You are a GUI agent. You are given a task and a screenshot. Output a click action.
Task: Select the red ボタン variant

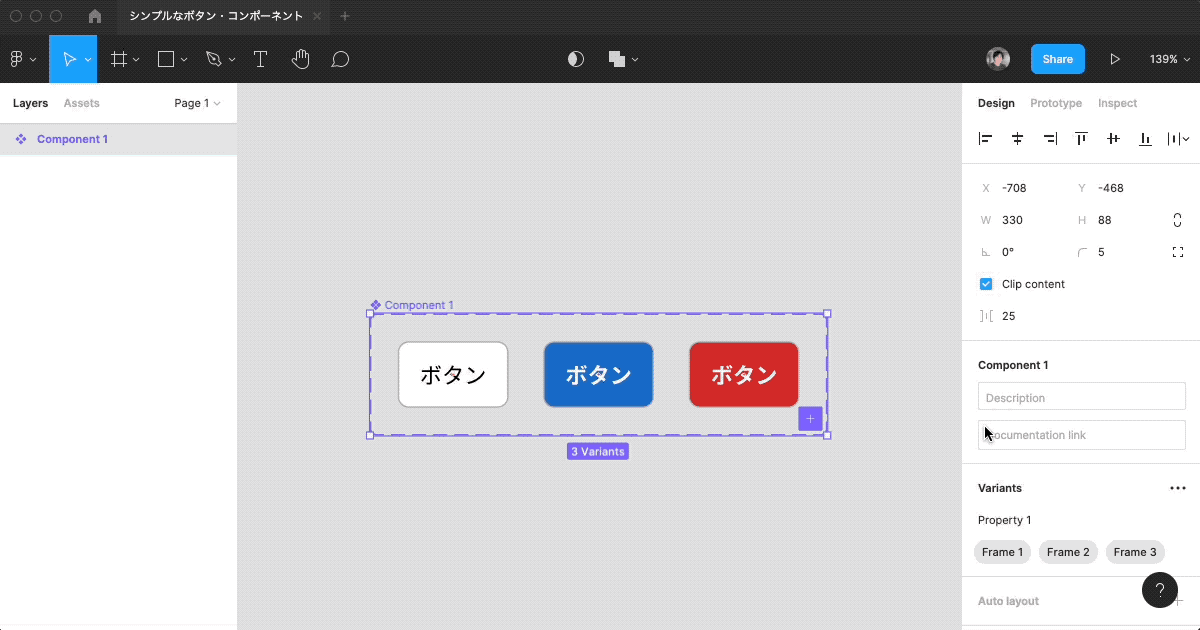point(744,375)
